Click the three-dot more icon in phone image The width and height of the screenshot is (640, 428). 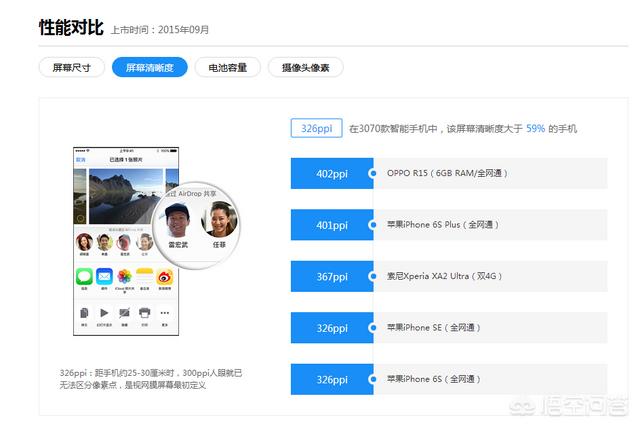[x=164, y=313]
